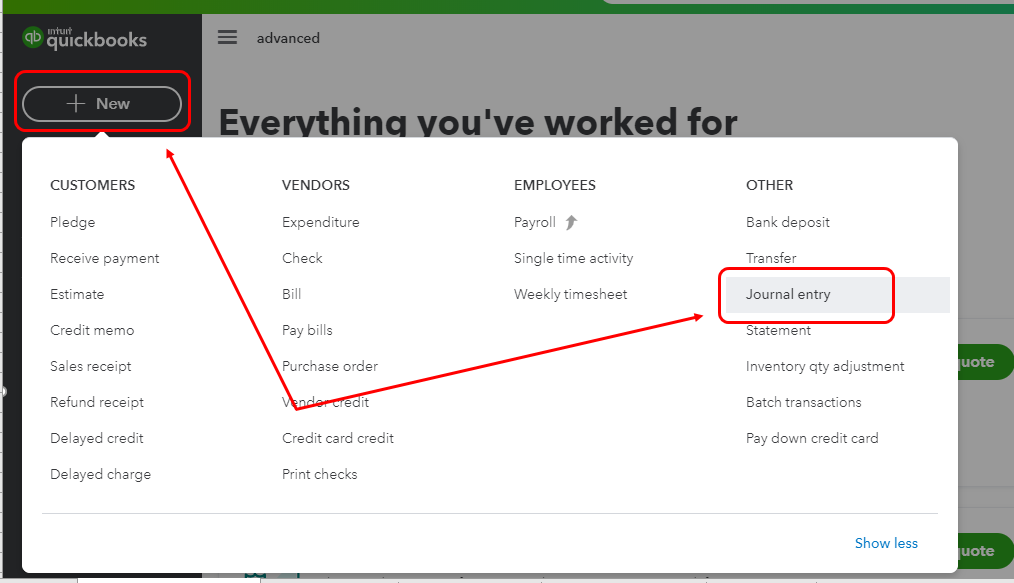This screenshot has width=1014, height=583.
Task: Select Credit memo
Action: tap(92, 330)
